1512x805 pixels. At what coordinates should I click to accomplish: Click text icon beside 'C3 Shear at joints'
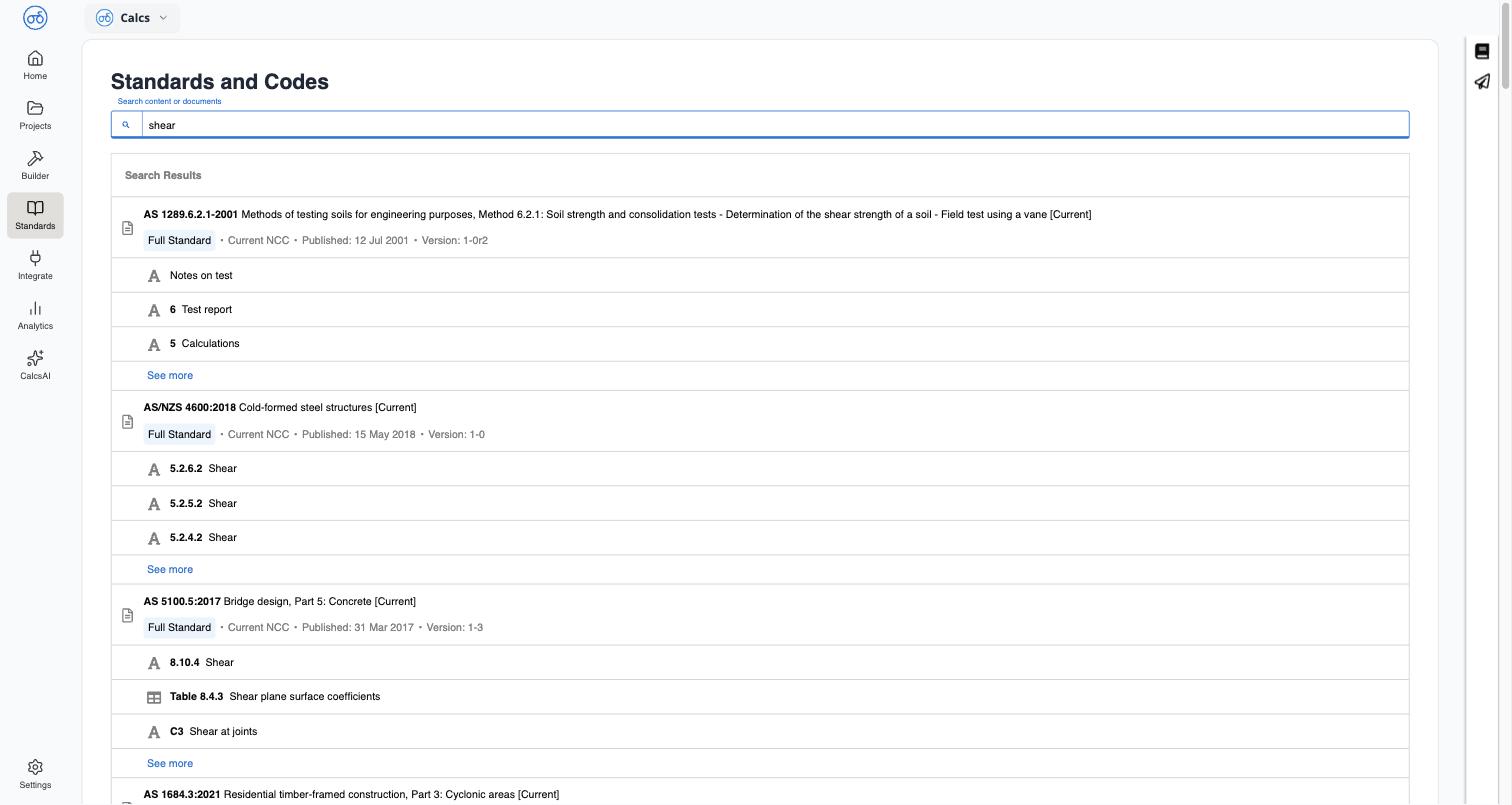coord(154,732)
